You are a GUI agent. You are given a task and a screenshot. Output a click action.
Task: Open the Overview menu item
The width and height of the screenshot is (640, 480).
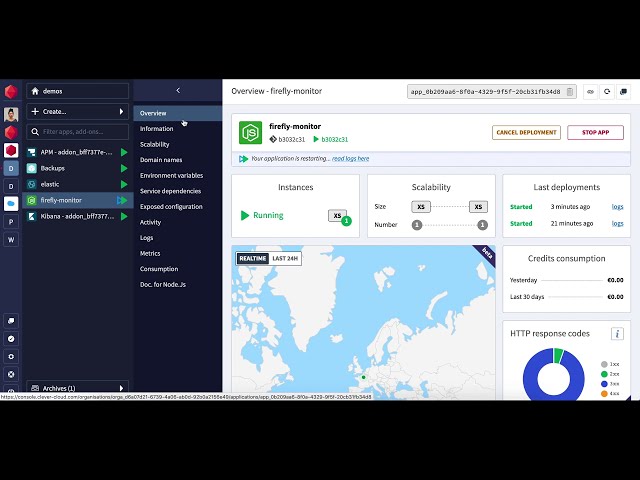point(178,113)
